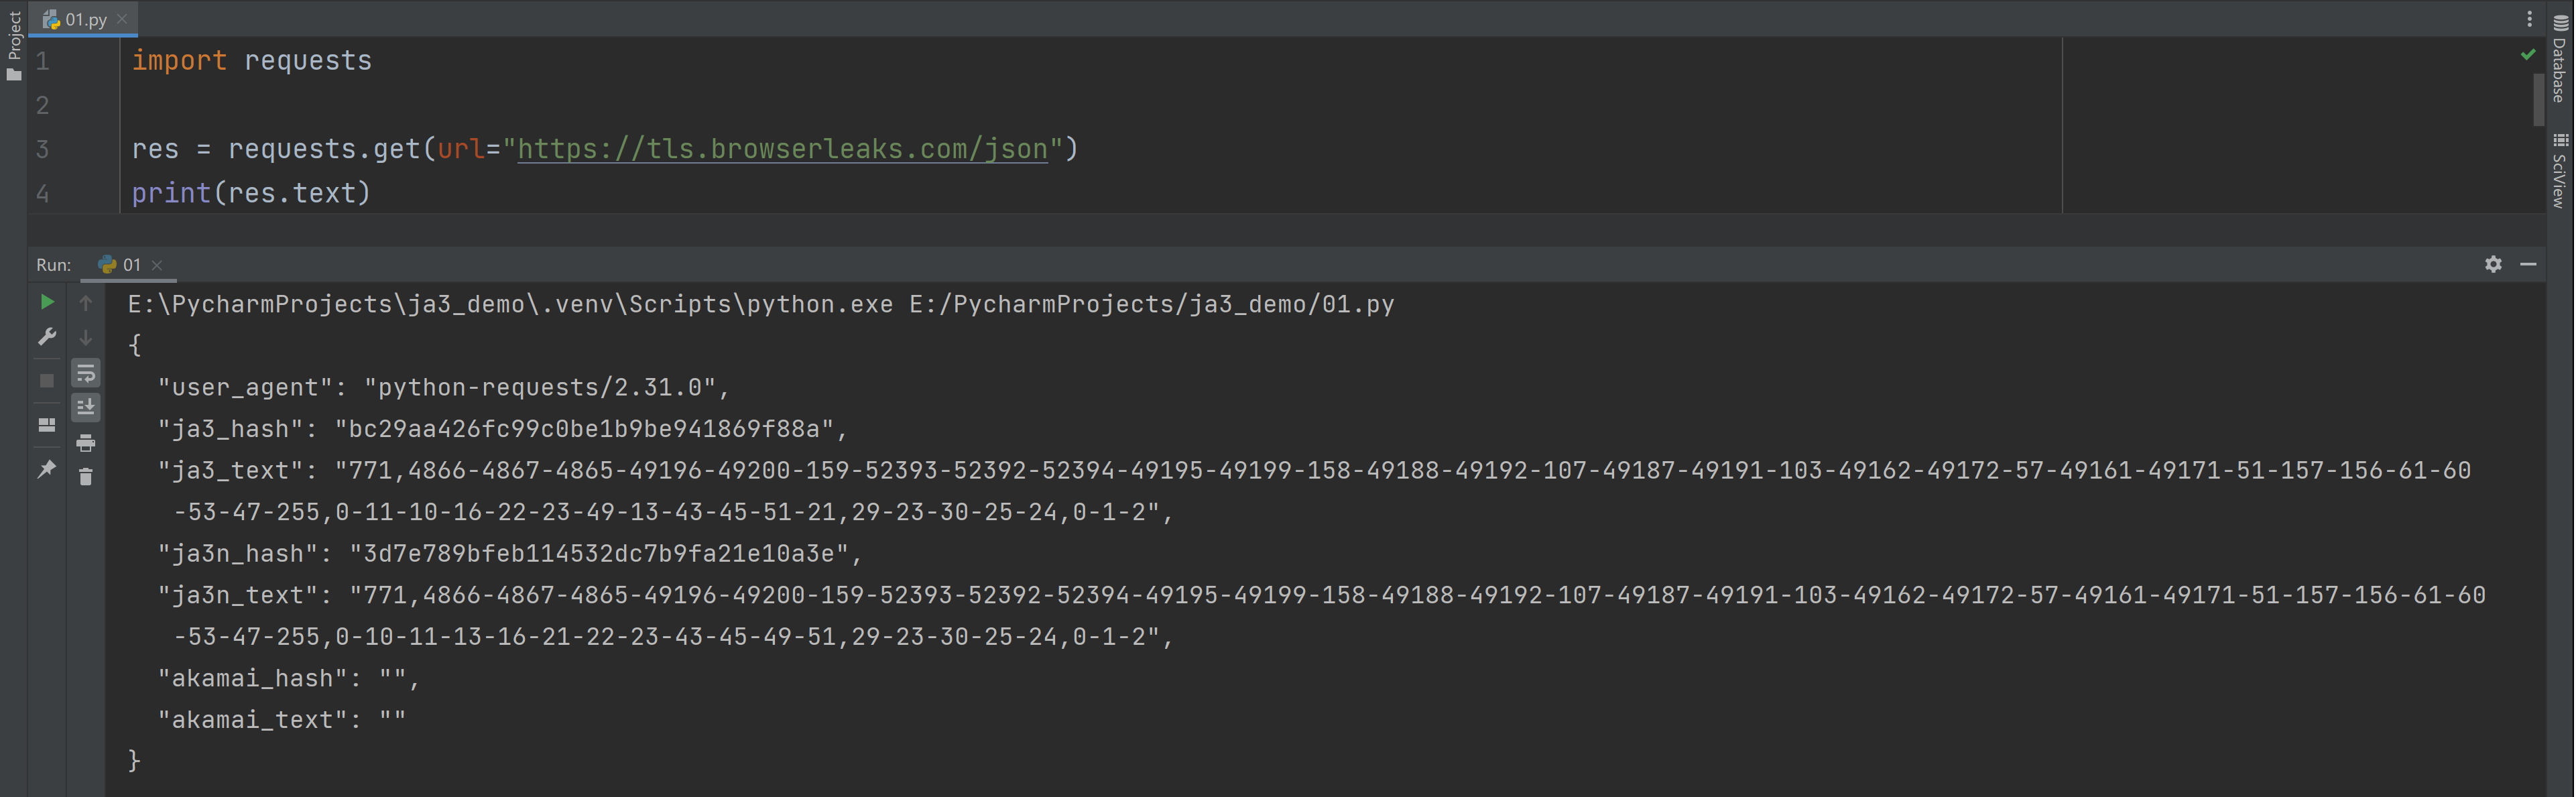This screenshot has height=797, width=2576.
Task: Restore layout icon in Run sidebar
Action: [x=47, y=425]
